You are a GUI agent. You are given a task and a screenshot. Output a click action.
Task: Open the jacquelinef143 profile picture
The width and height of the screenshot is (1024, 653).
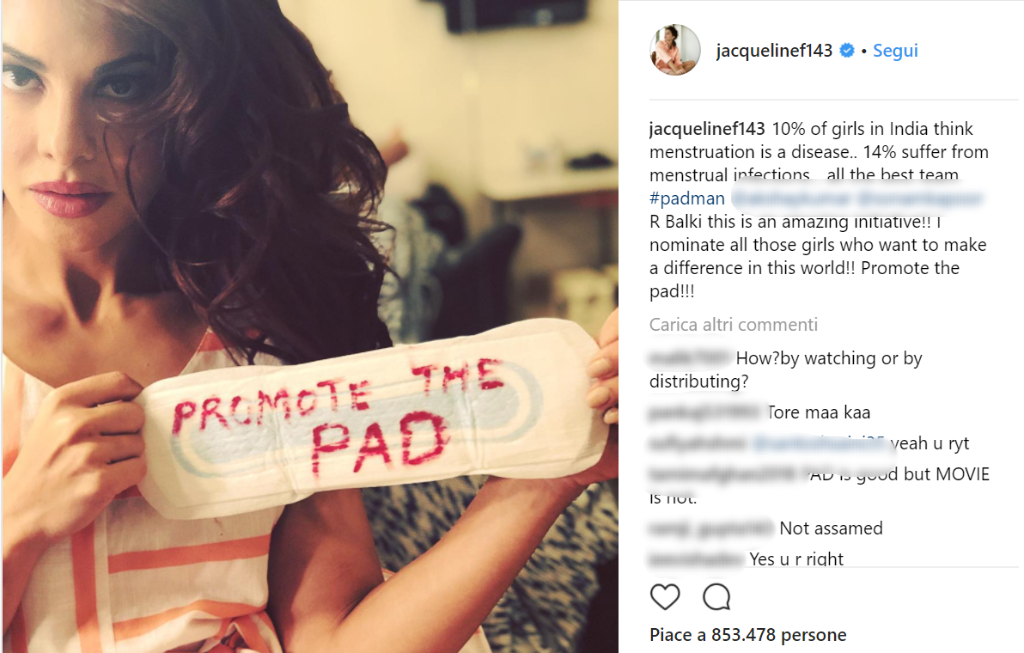point(675,50)
